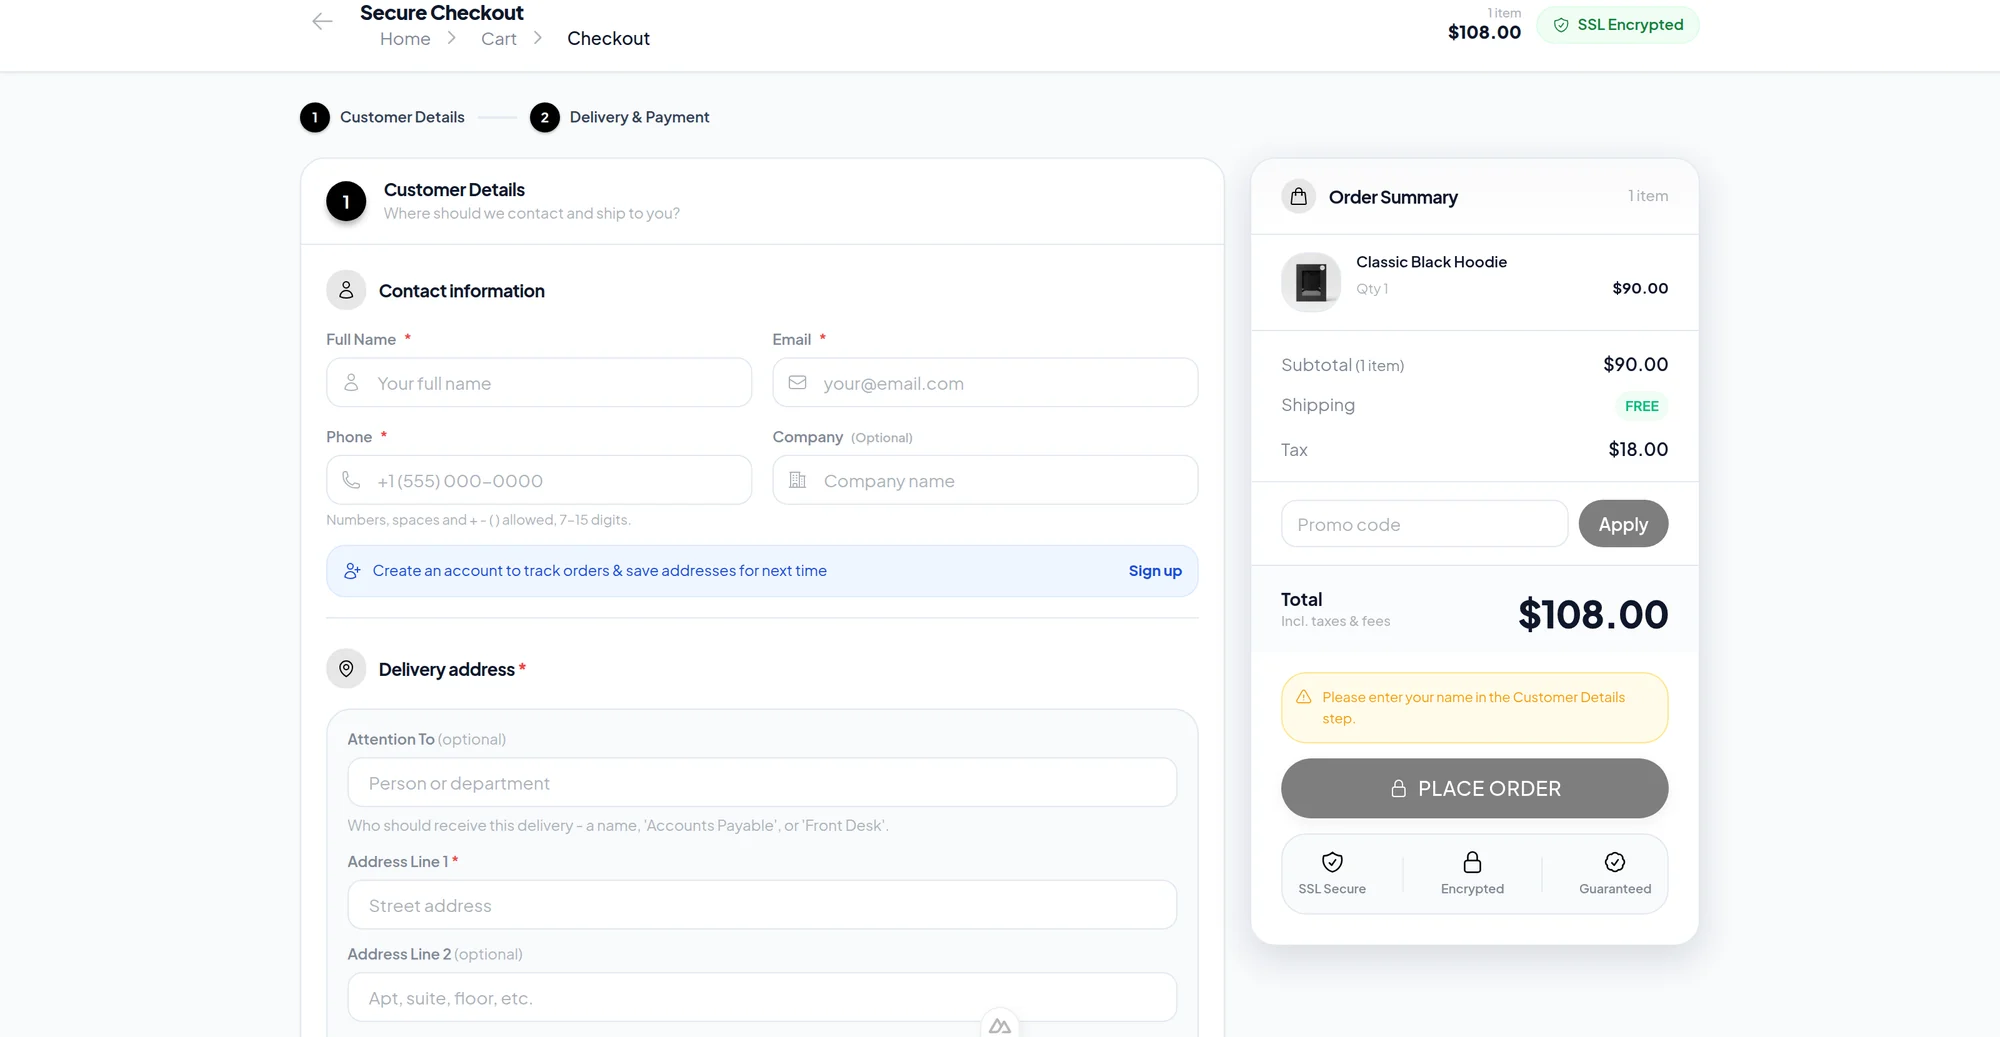2000x1037 pixels.
Task: Focus the Email input field
Action: coord(985,383)
